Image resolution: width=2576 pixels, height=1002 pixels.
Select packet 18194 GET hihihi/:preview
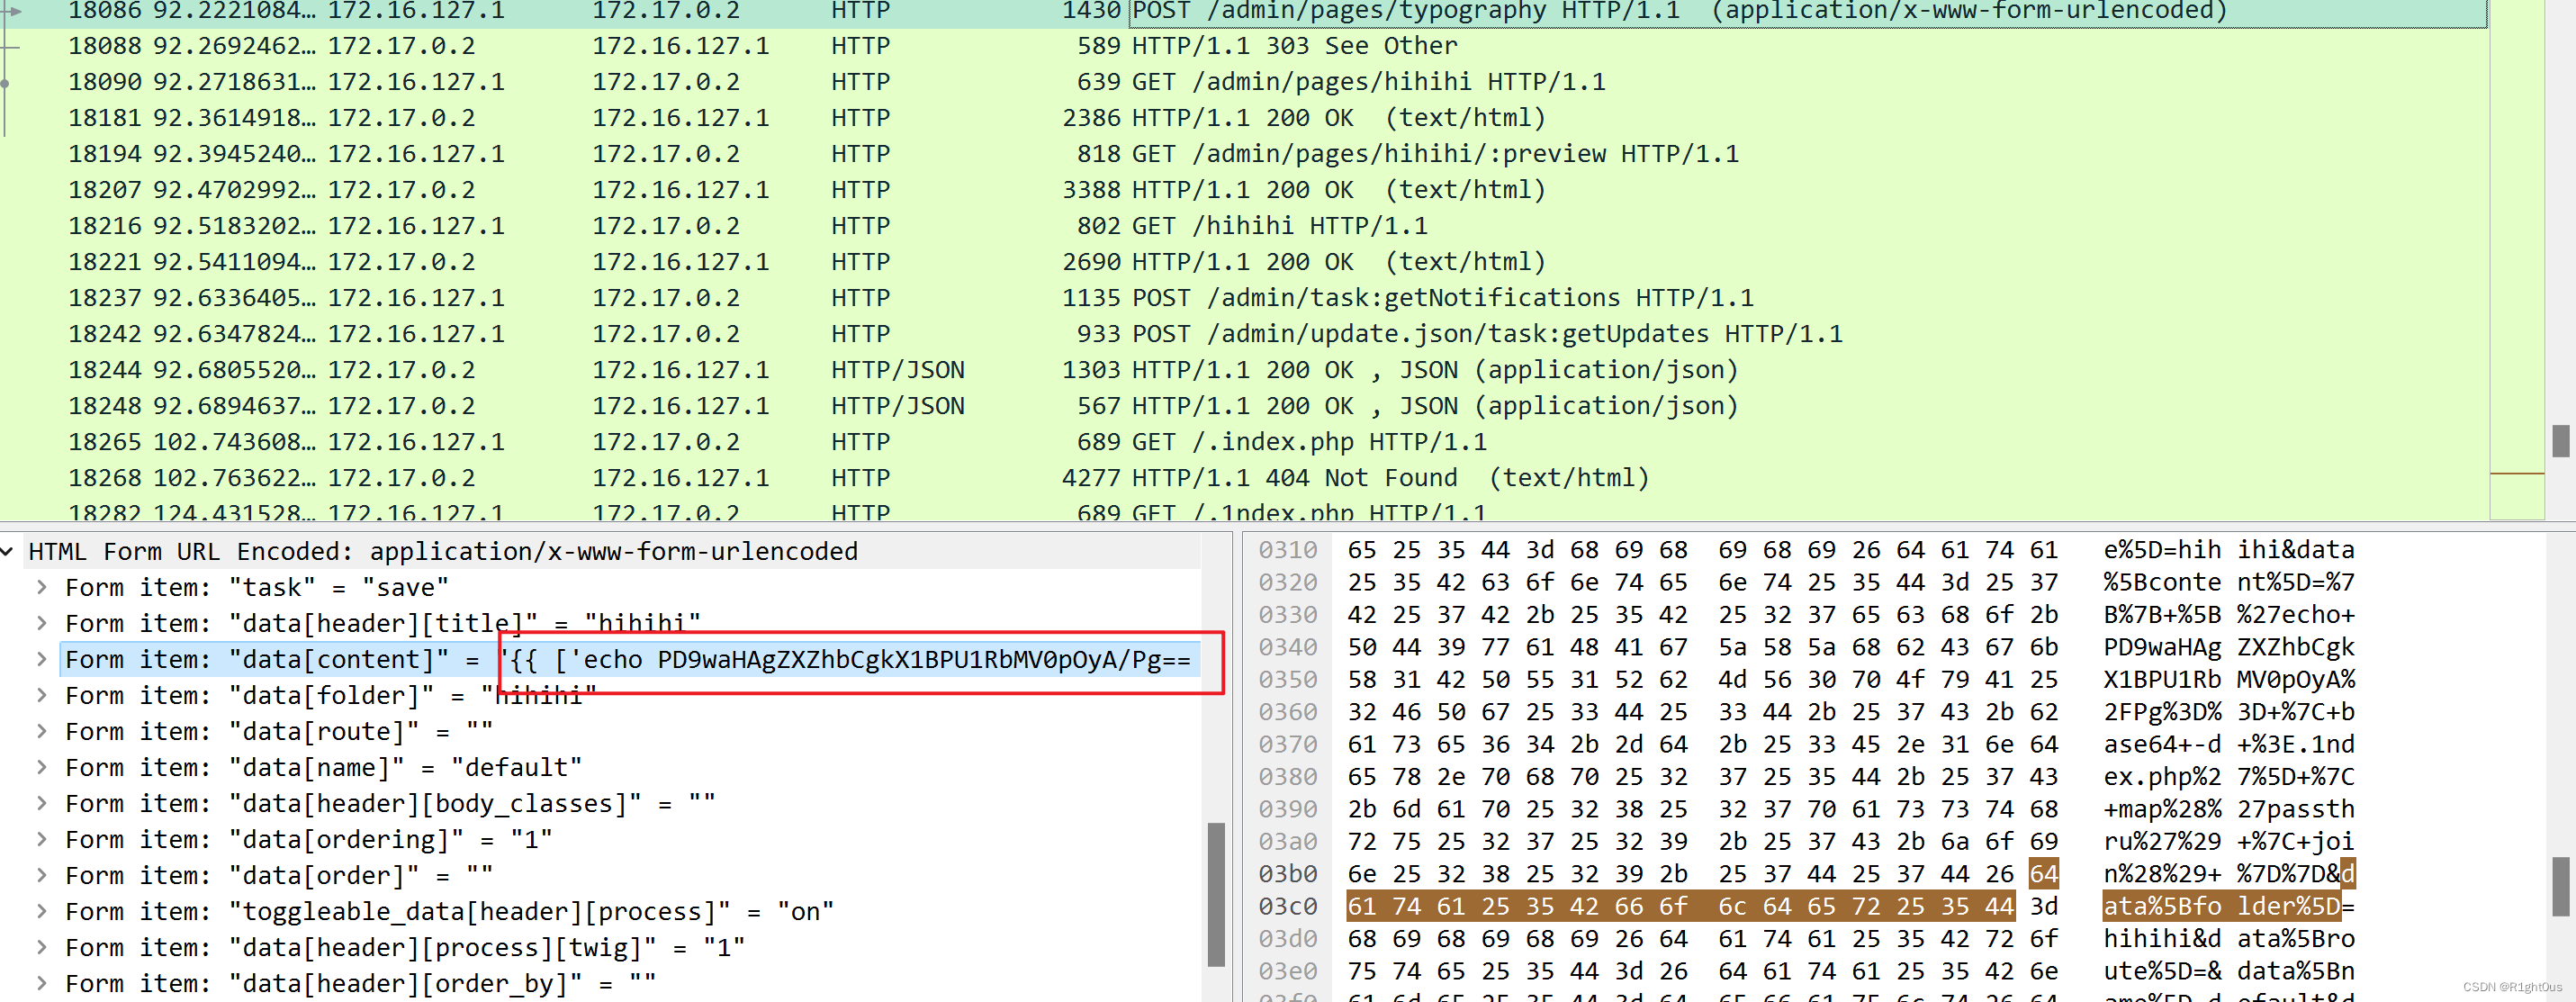coord(1244,154)
